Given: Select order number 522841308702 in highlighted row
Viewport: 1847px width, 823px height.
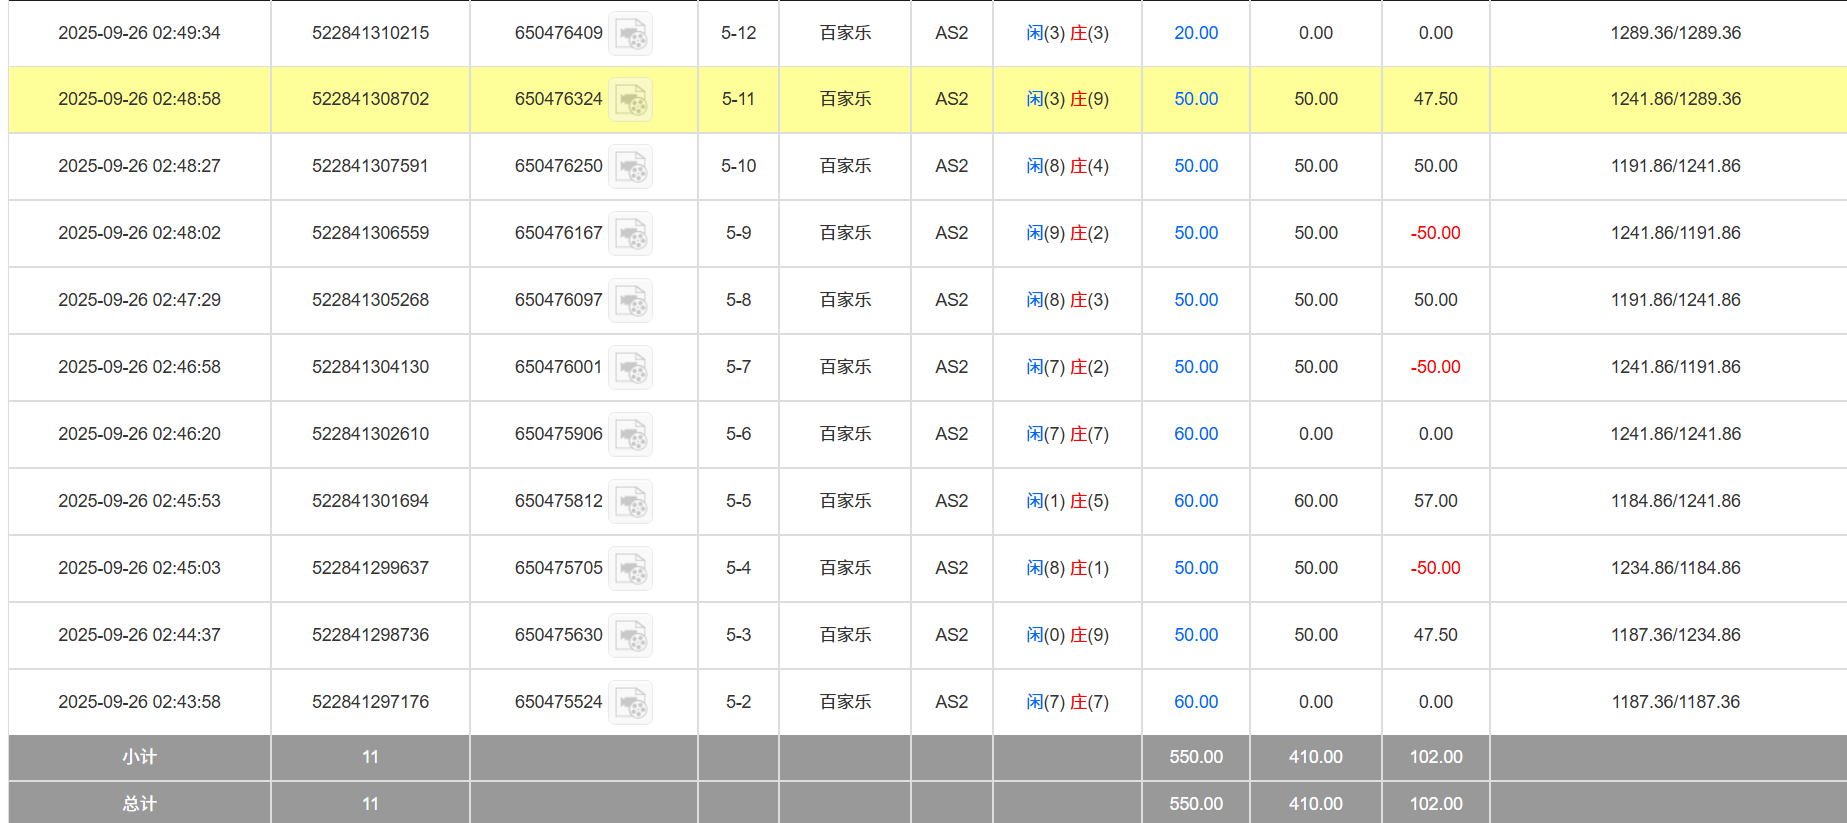Looking at the screenshot, I should pos(370,99).
